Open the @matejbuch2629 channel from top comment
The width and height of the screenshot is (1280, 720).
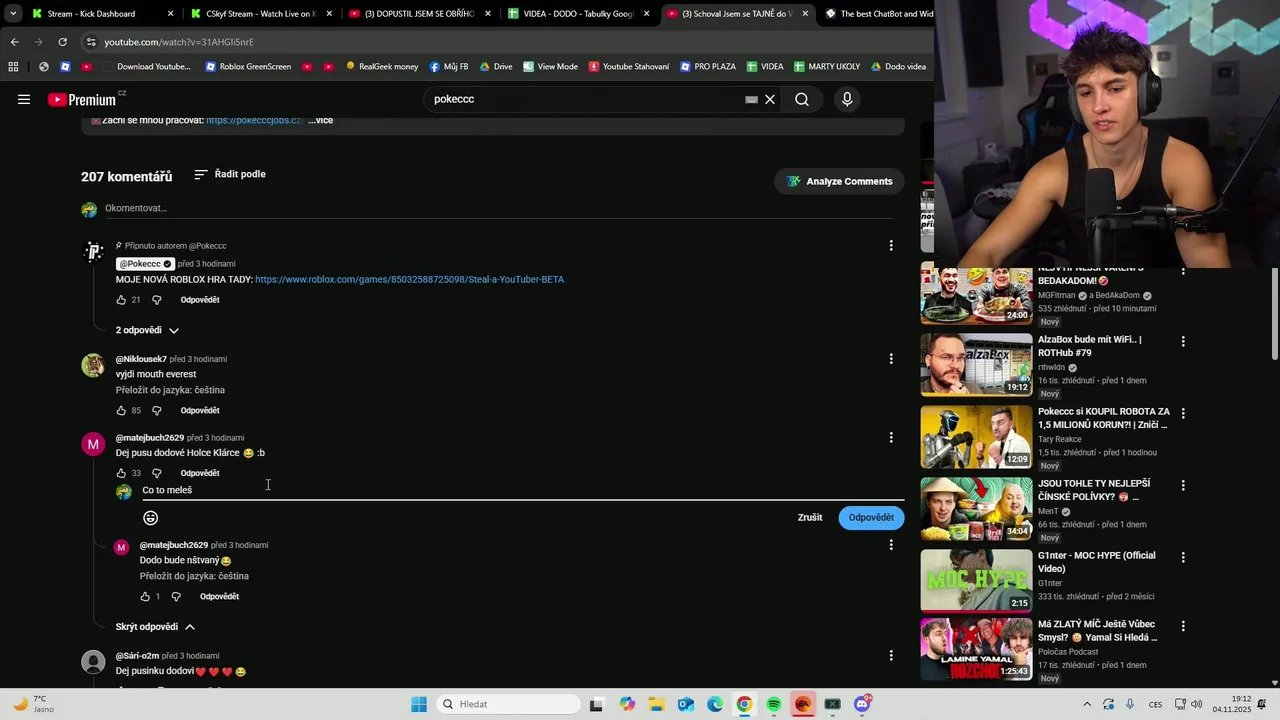tap(150, 438)
